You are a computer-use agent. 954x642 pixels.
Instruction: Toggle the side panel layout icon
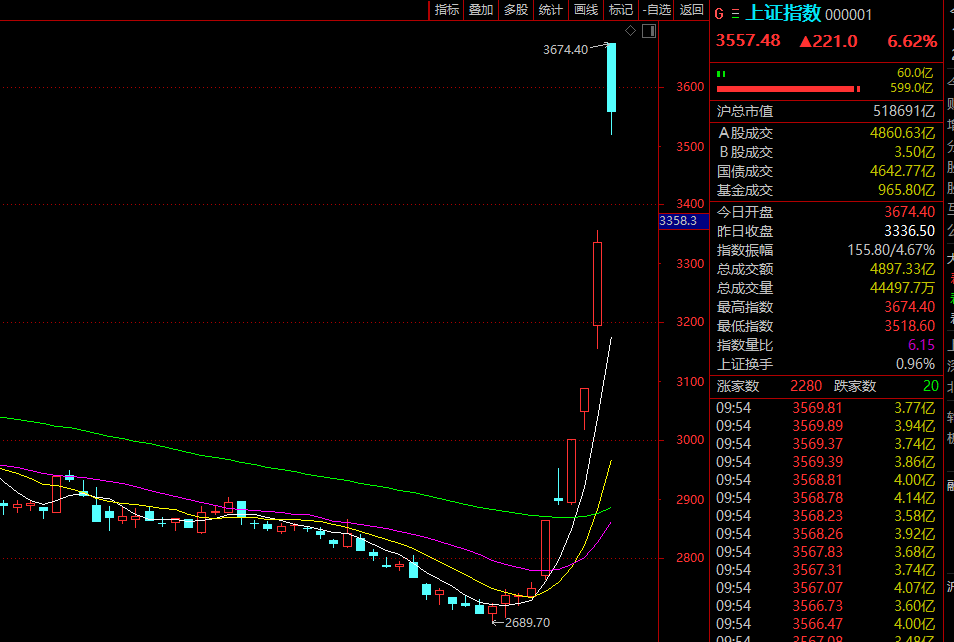[x=649, y=31]
